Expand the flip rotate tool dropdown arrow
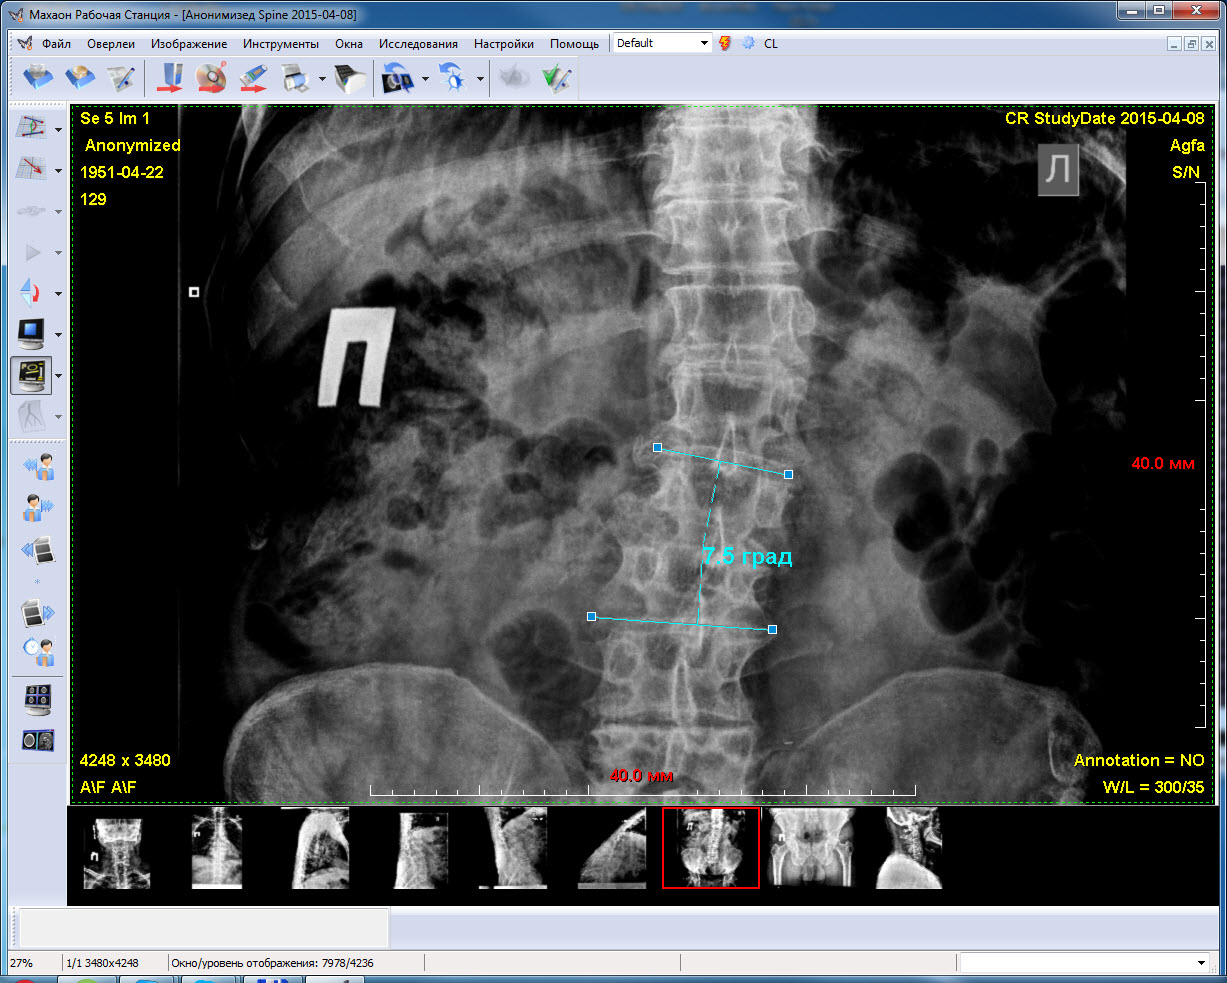 [58, 294]
